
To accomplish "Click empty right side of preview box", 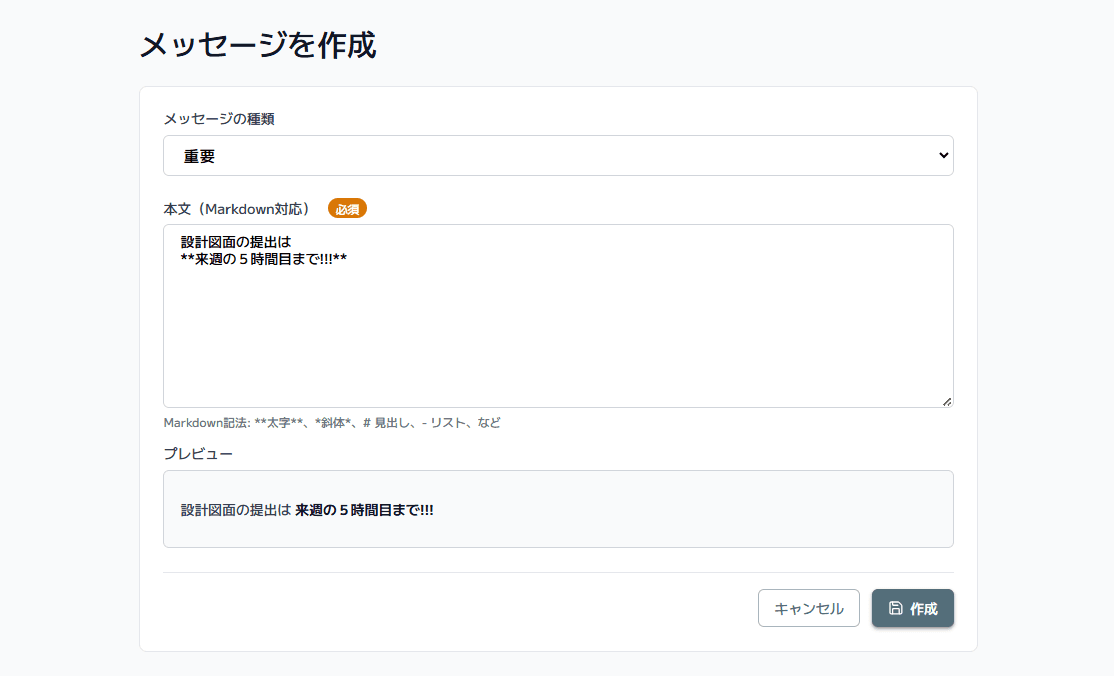I will click(x=750, y=510).
